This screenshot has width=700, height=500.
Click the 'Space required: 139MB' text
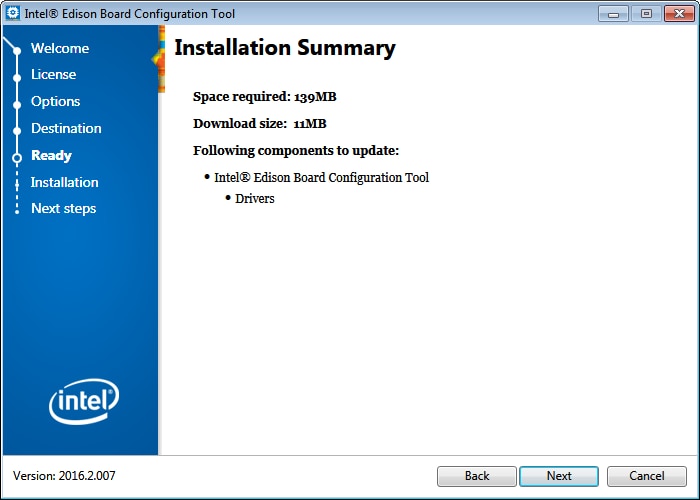[265, 97]
